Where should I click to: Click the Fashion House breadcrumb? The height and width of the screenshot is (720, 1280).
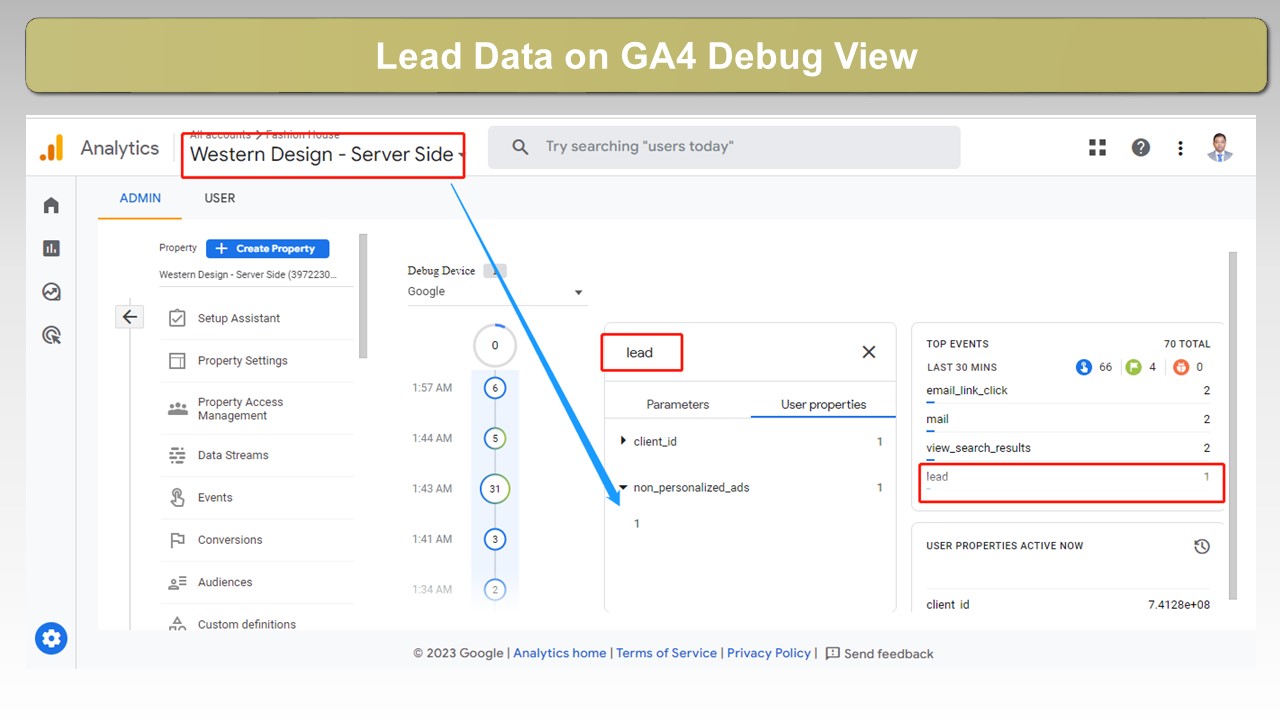pos(302,135)
